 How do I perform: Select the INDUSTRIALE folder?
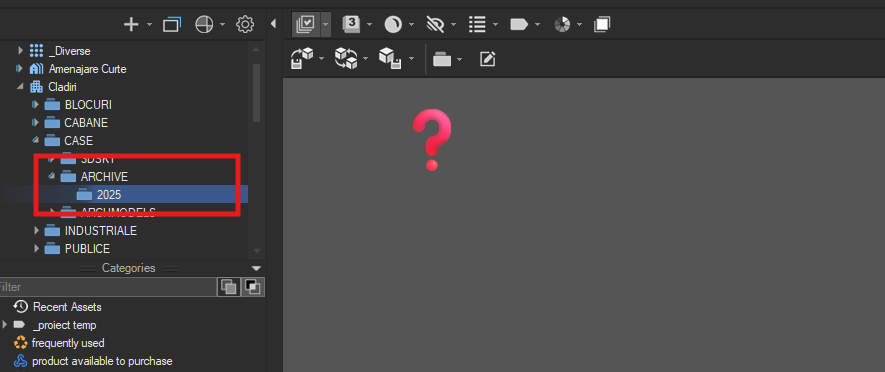[x=101, y=231]
